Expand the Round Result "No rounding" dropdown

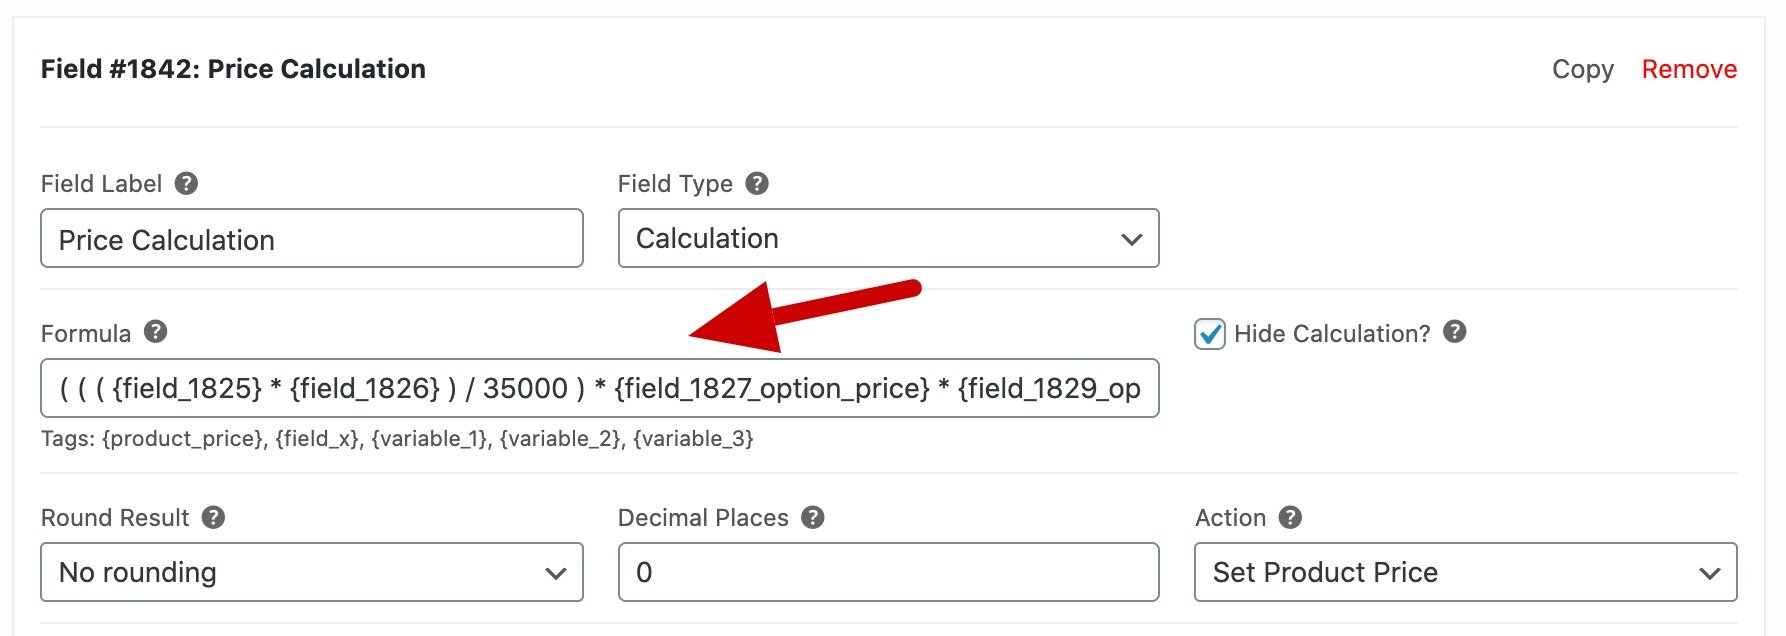pos(312,572)
